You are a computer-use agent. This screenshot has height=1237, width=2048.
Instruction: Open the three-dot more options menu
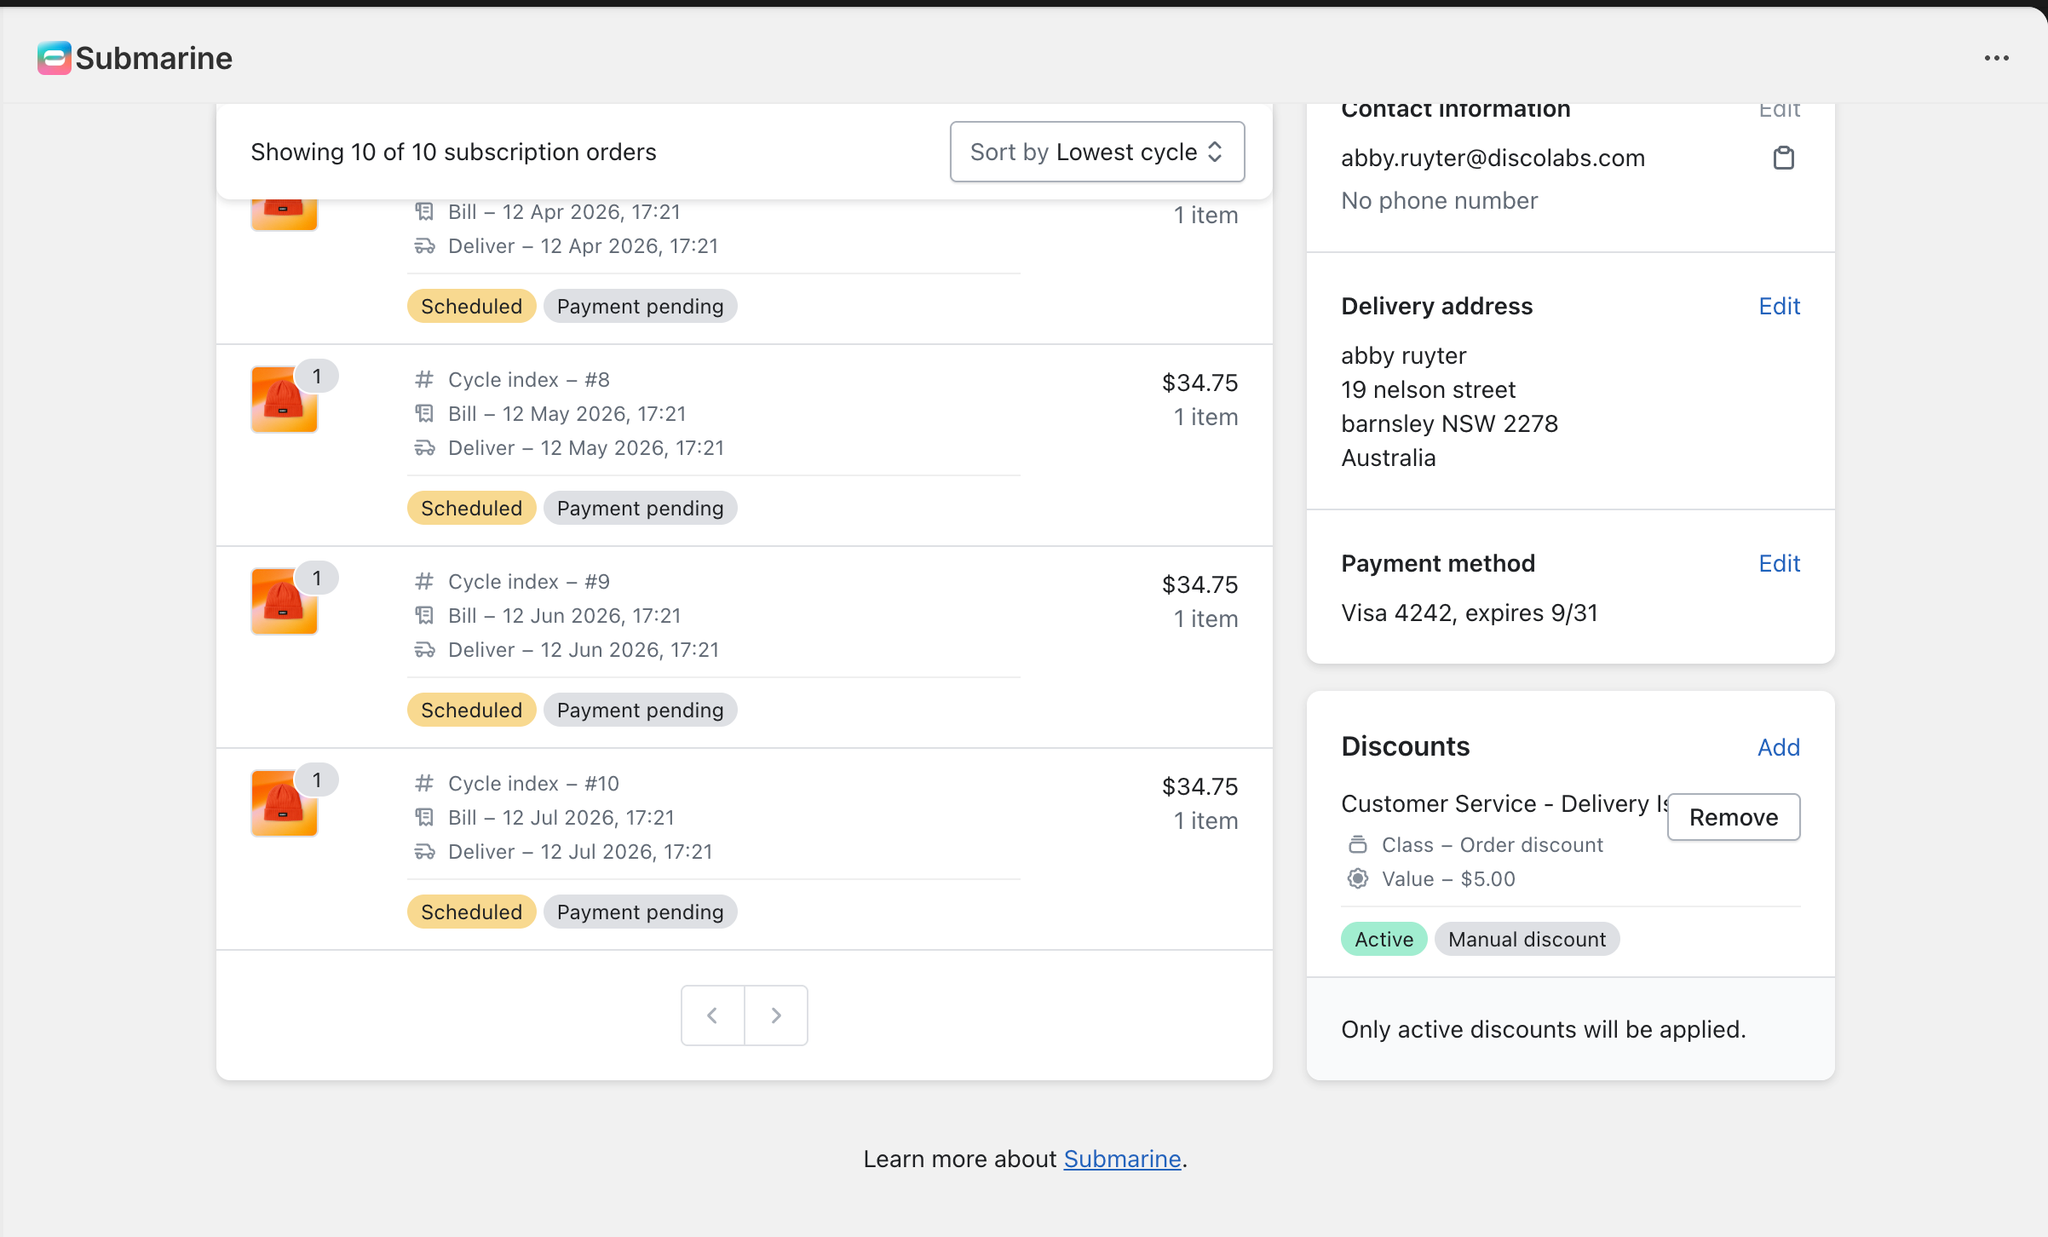1996,58
